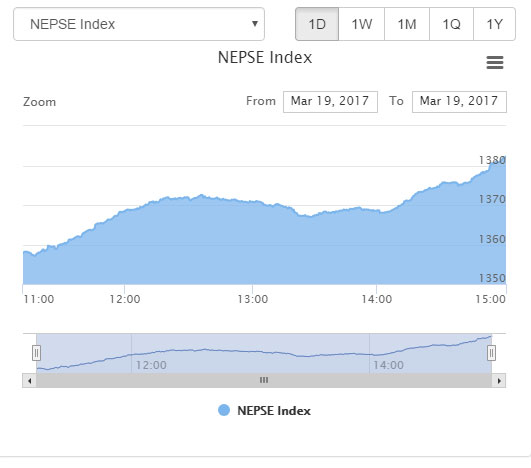The image size is (531, 468).
Task: Click the 11:00 x-axis label
Action: pyautogui.click(x=39, y=299)
